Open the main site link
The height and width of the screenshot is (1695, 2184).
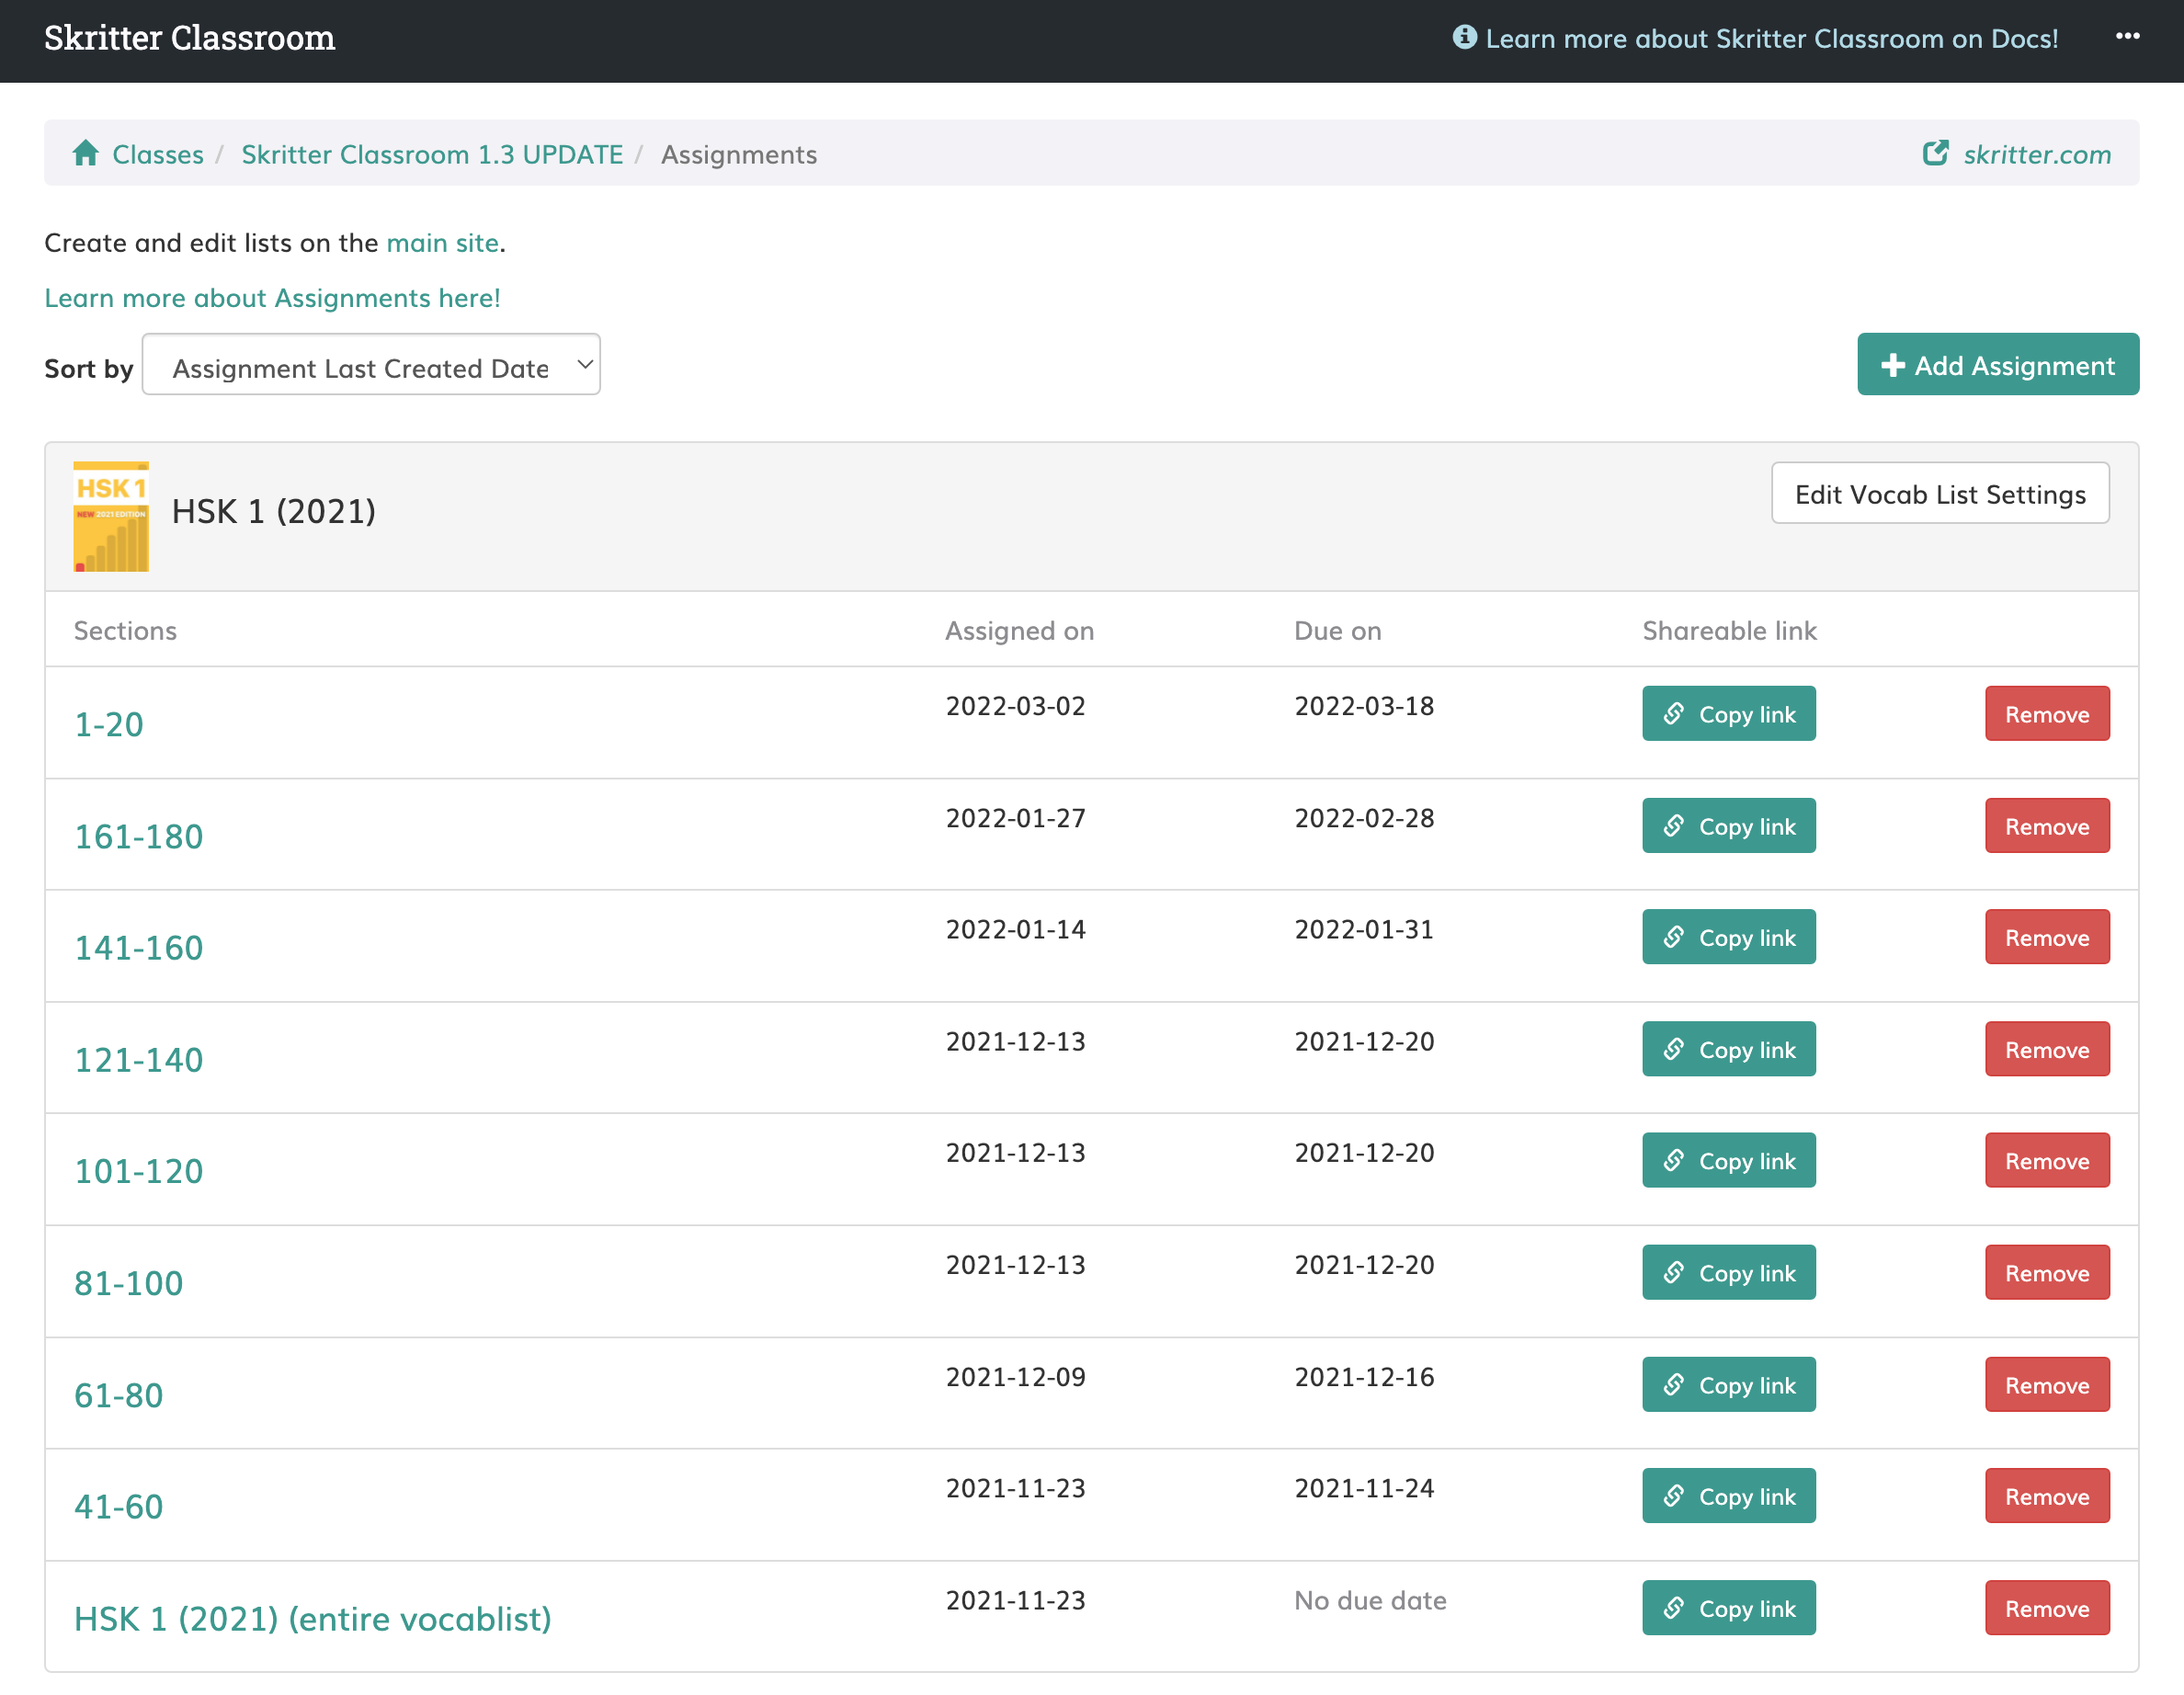442,243
